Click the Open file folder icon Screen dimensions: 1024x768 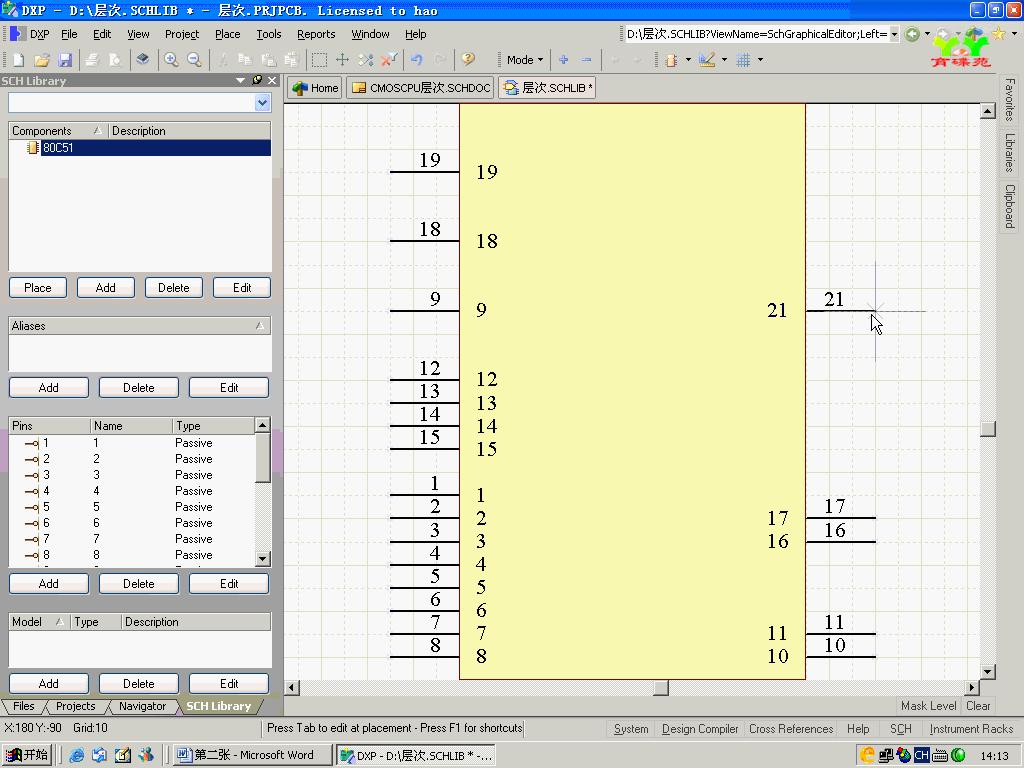click(x=42, y=60)
